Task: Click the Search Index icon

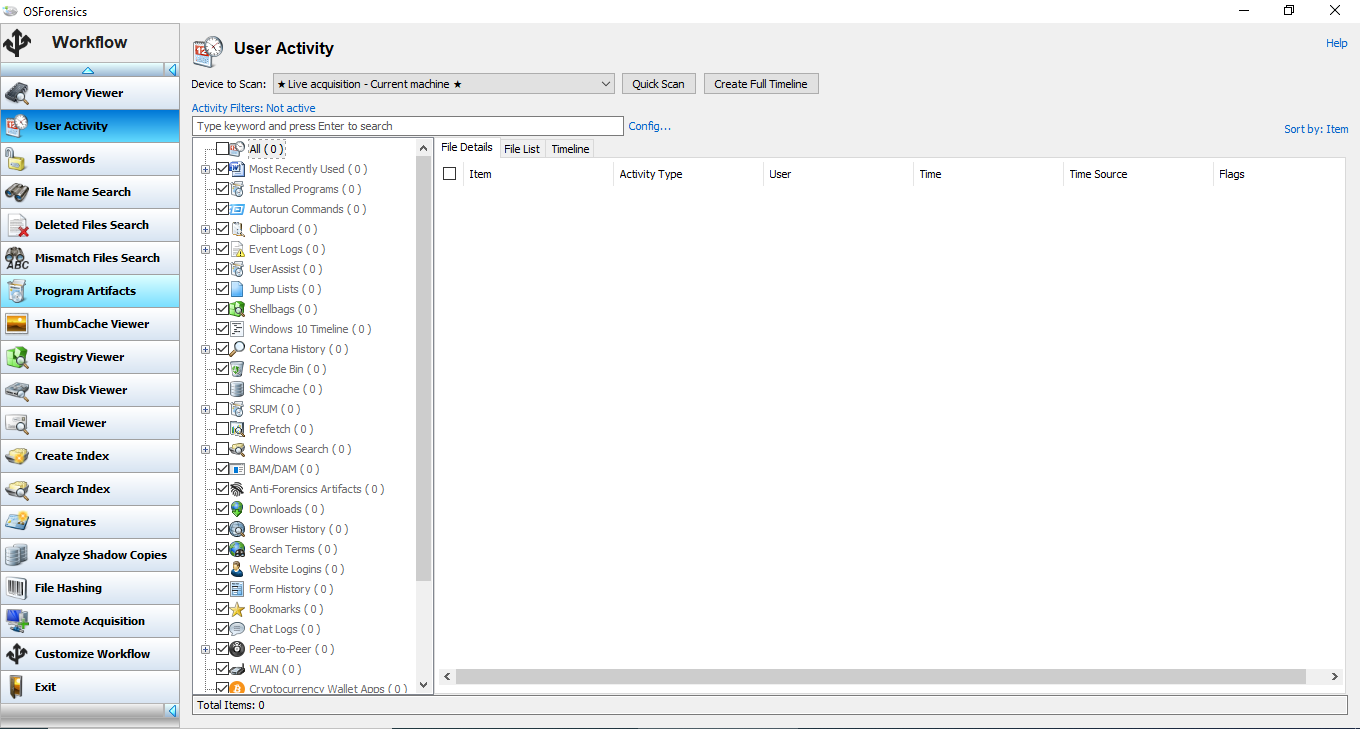Action: [x=17, y=489]
